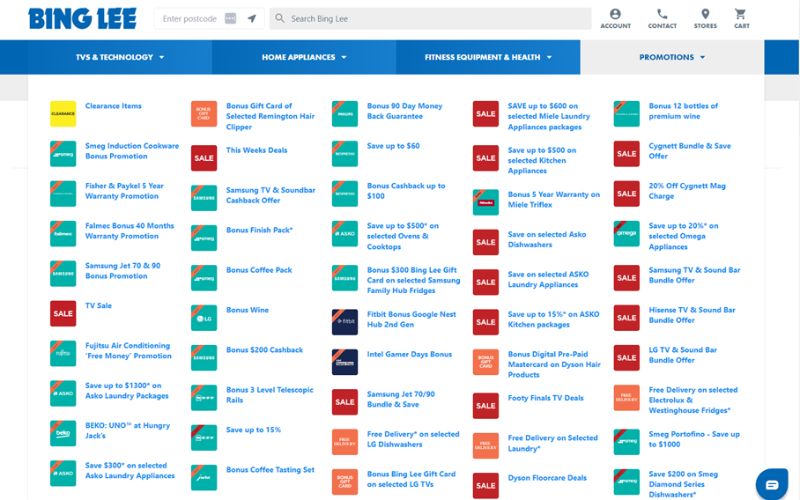Open Bonus Cashback up to $100 link

(x=406, y=191)
